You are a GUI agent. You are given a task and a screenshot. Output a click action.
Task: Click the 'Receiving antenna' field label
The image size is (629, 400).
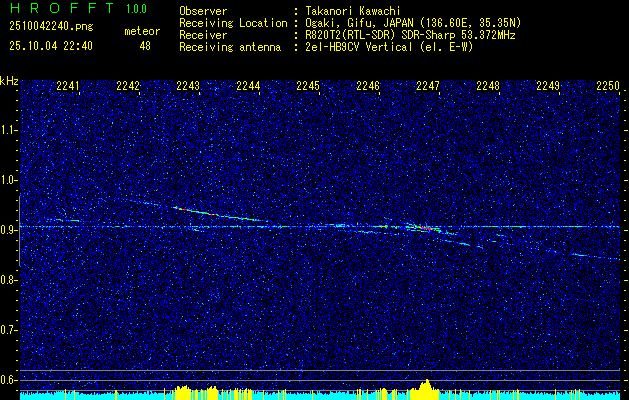point(230,47)
